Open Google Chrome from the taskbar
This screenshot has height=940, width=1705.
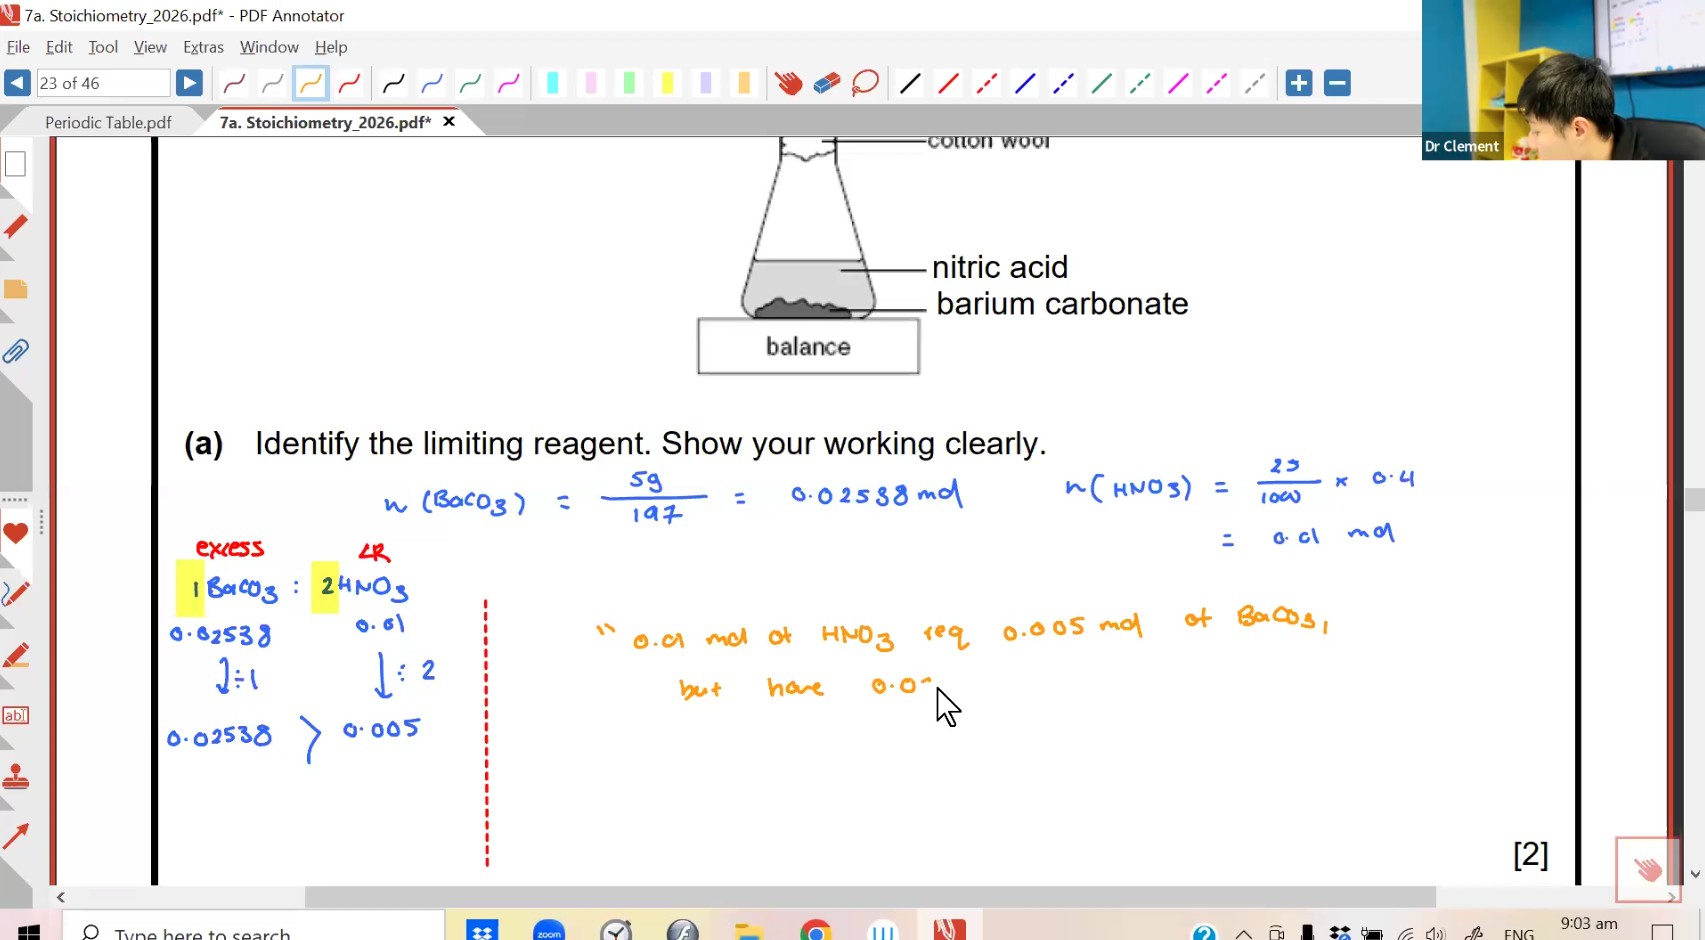[x=816, y=931]
